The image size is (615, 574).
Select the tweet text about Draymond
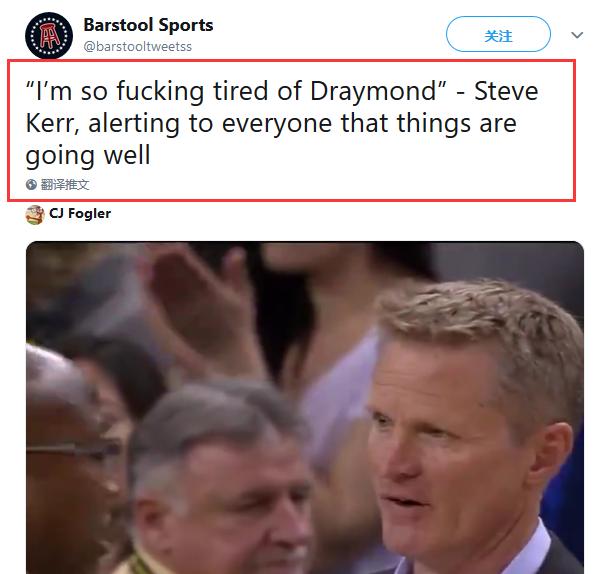coord(282,123)
